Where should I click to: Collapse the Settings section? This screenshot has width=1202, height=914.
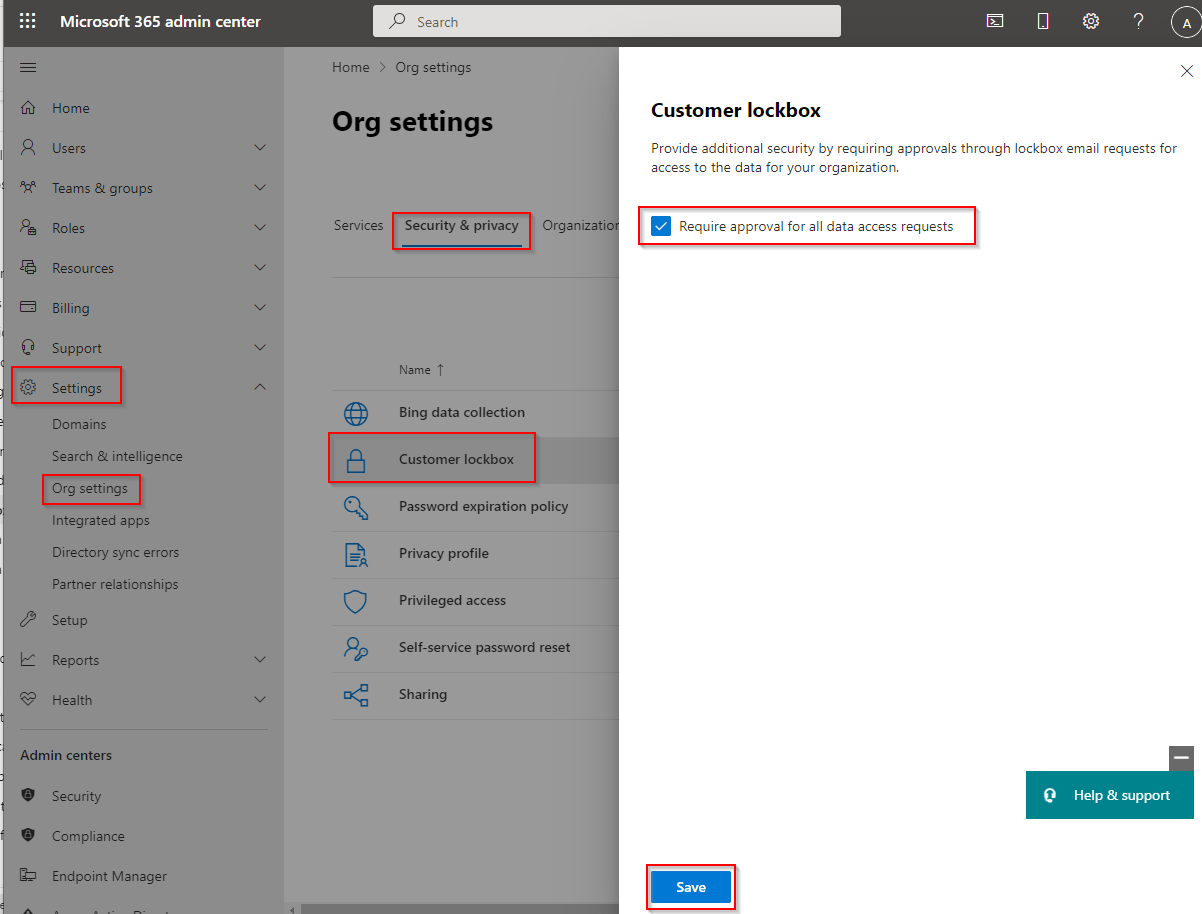point(260,387)
